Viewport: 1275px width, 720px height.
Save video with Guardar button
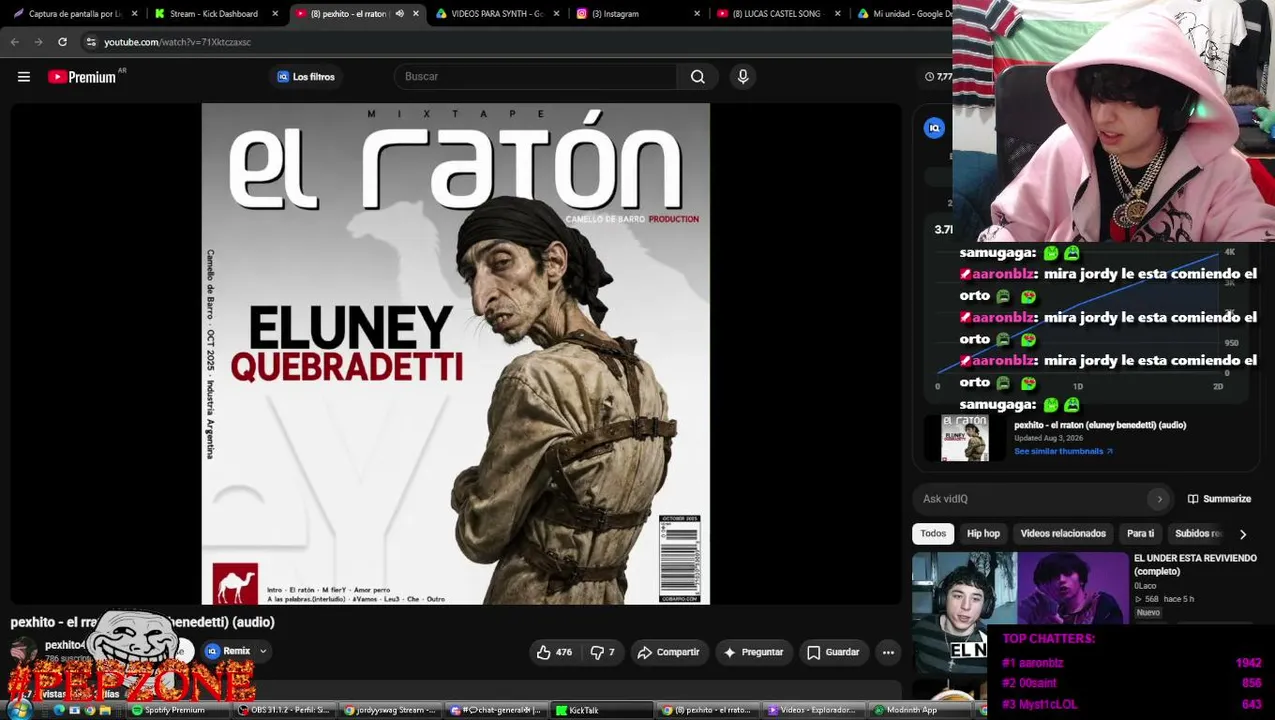click(833, 652)
